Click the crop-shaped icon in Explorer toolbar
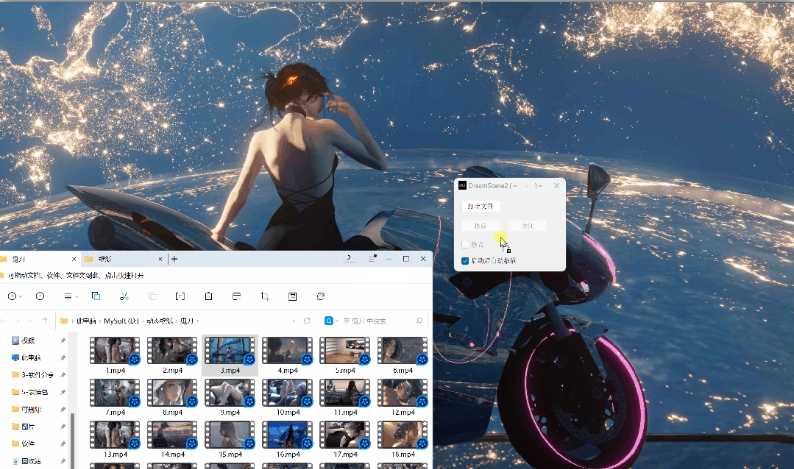 264,296
